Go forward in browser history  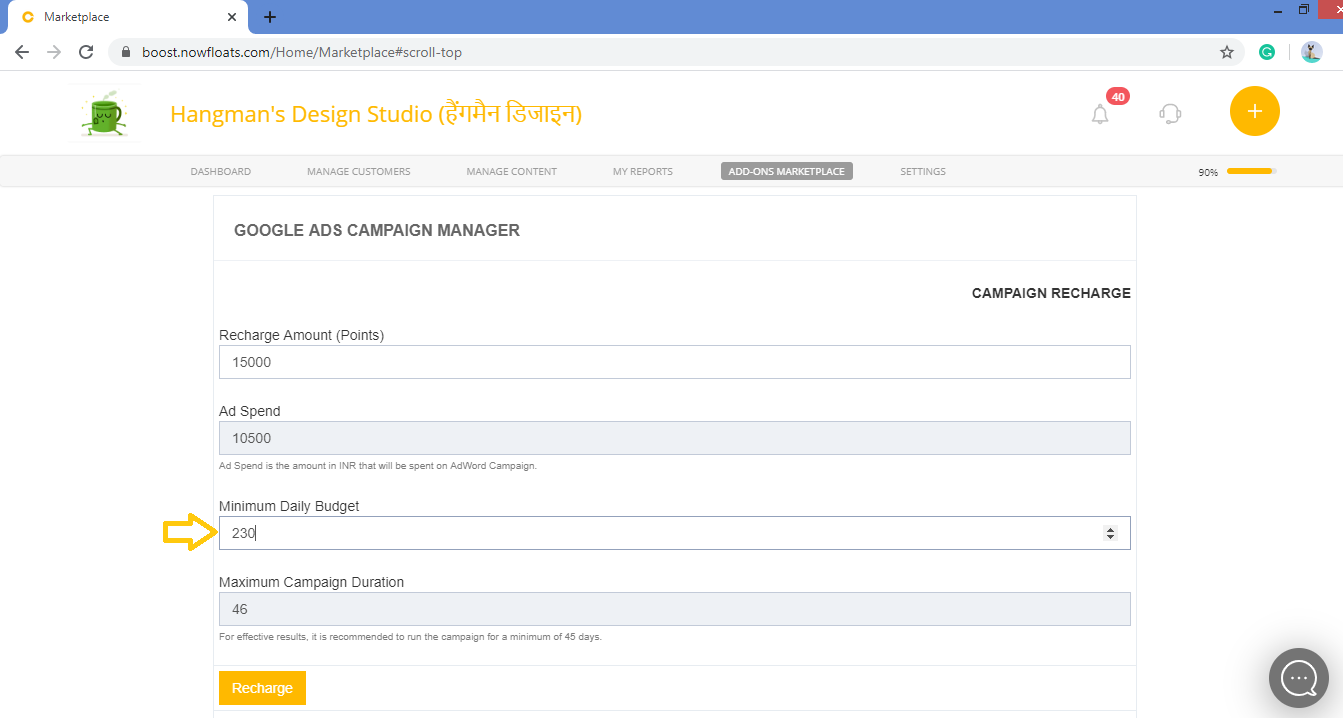[54, 52]
